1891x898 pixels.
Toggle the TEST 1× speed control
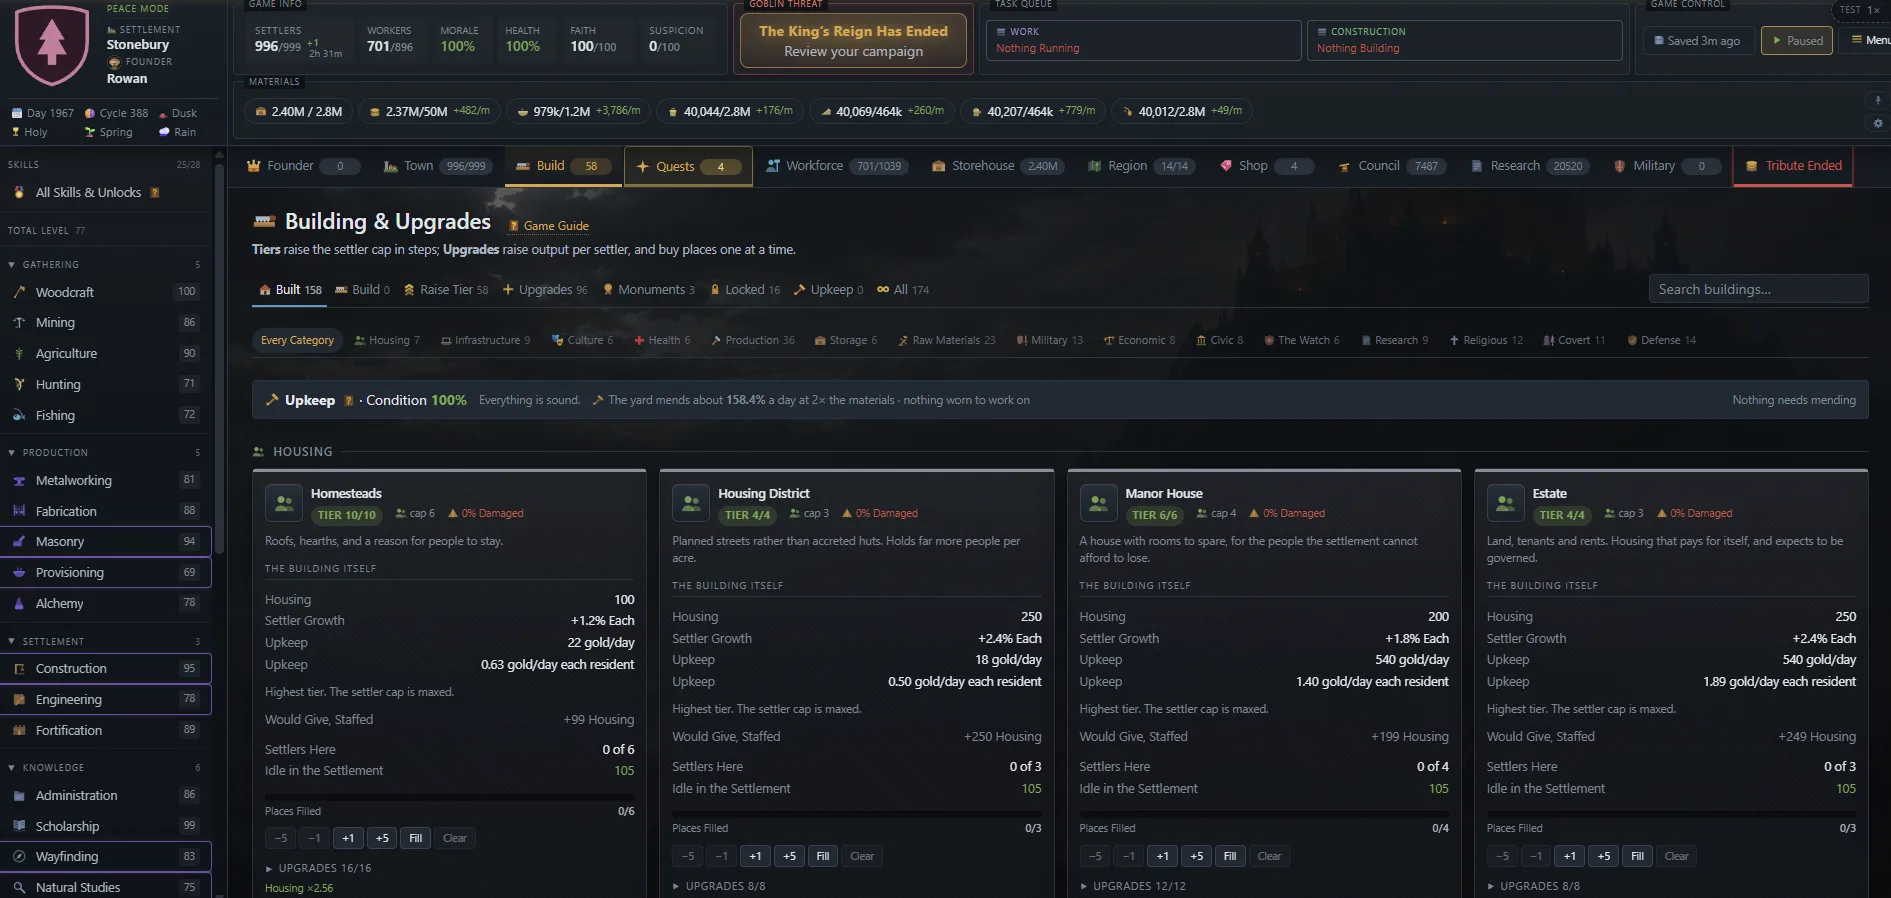tap(1859, 10)
